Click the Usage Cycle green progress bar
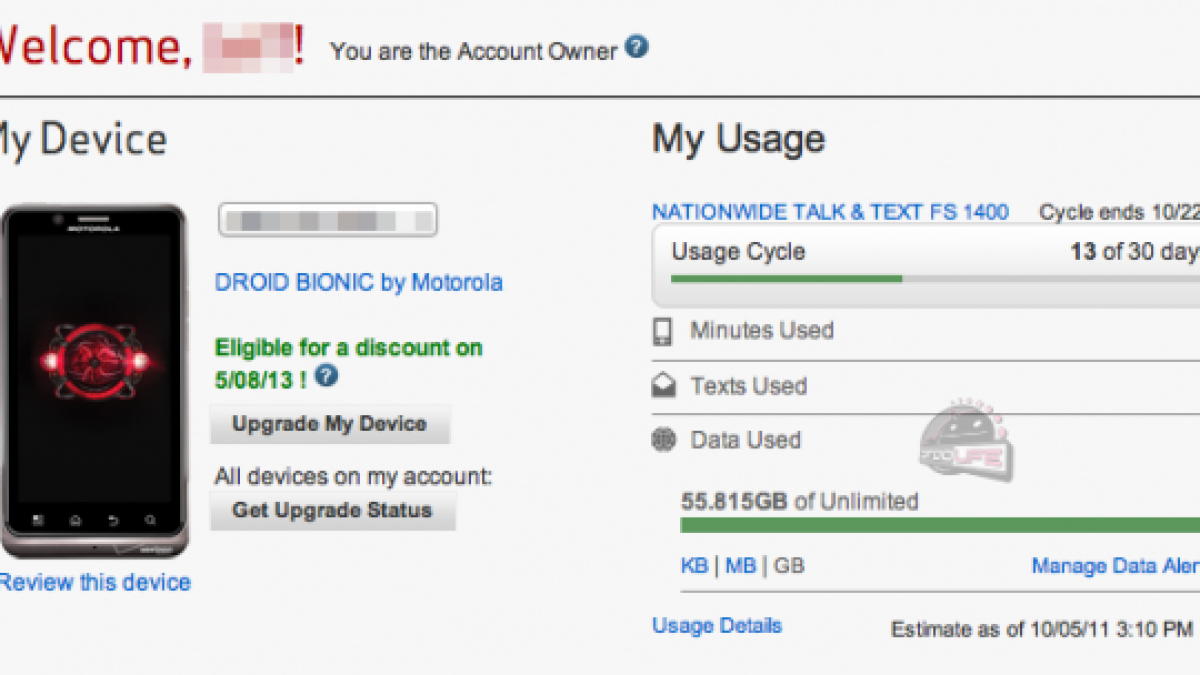1200x675 pixels. pos(786,279)
